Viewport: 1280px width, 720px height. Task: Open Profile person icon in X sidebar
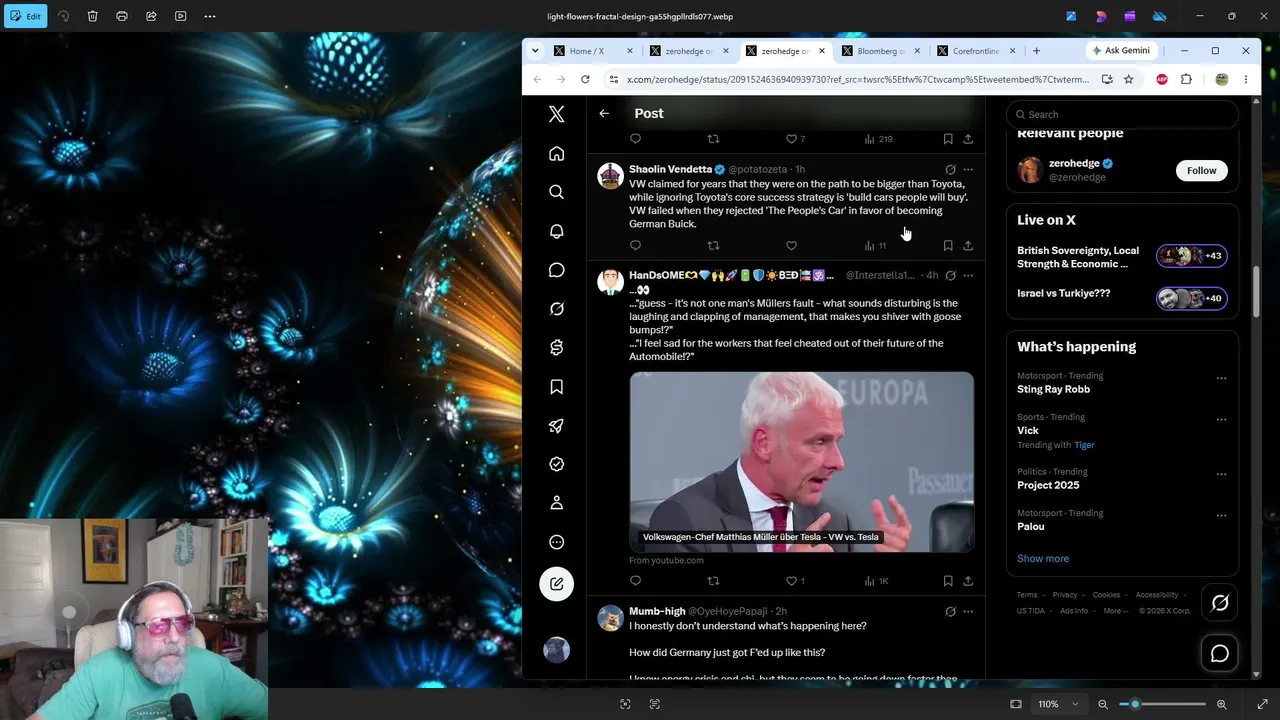coord(557,503)
